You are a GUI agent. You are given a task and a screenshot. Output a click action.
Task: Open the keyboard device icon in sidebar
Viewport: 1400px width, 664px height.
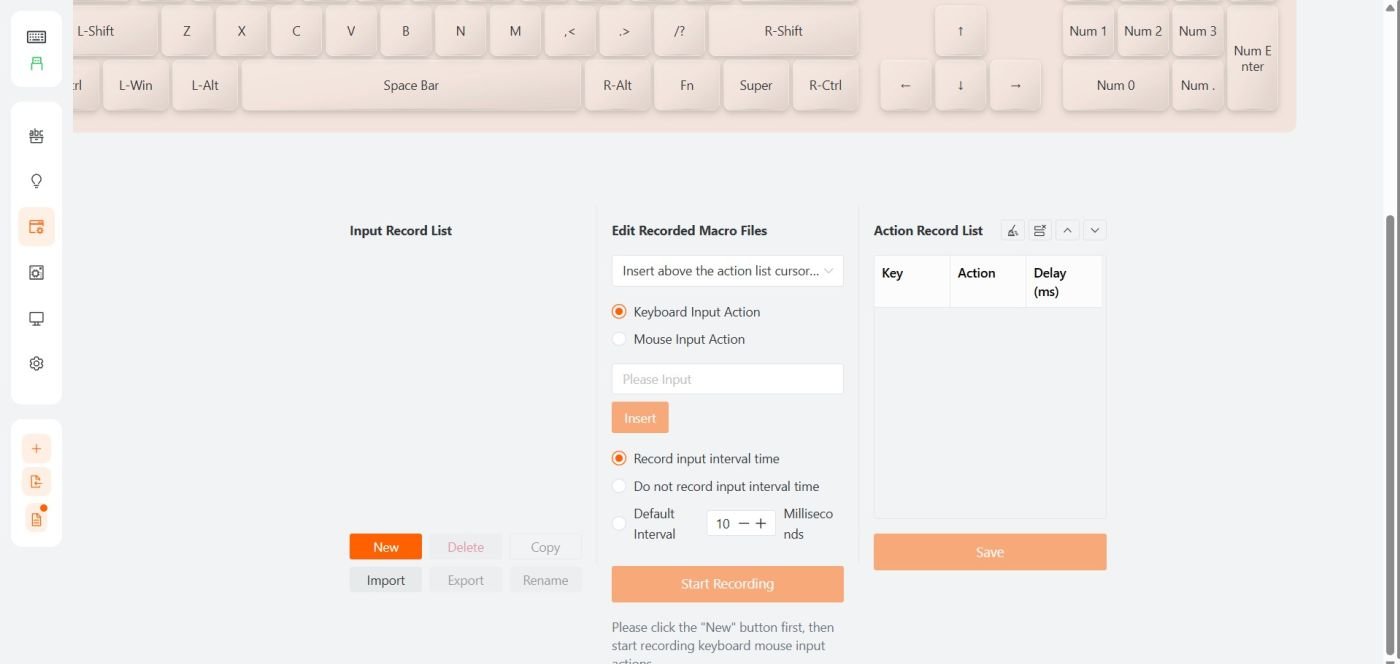(36, 37)
